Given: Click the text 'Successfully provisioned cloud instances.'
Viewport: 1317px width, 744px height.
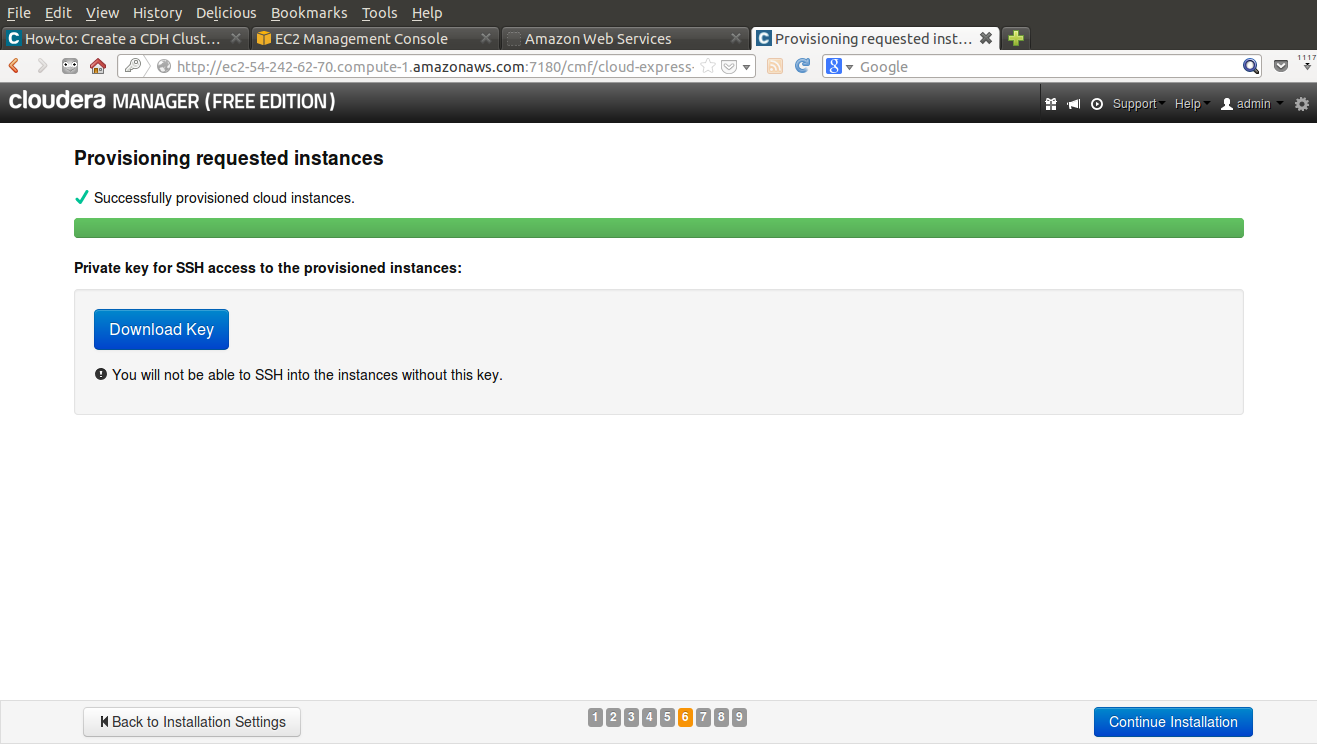Looking at the screenshot, I should point(224,198).
